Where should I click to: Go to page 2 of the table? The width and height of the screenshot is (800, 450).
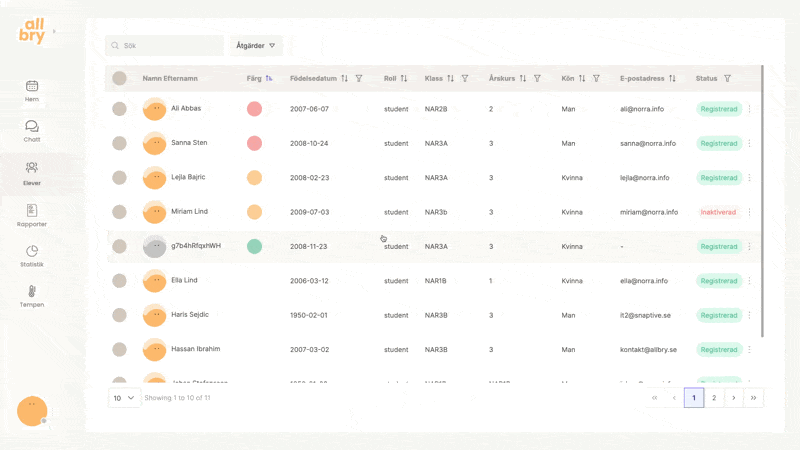click(x=714, y=398)
